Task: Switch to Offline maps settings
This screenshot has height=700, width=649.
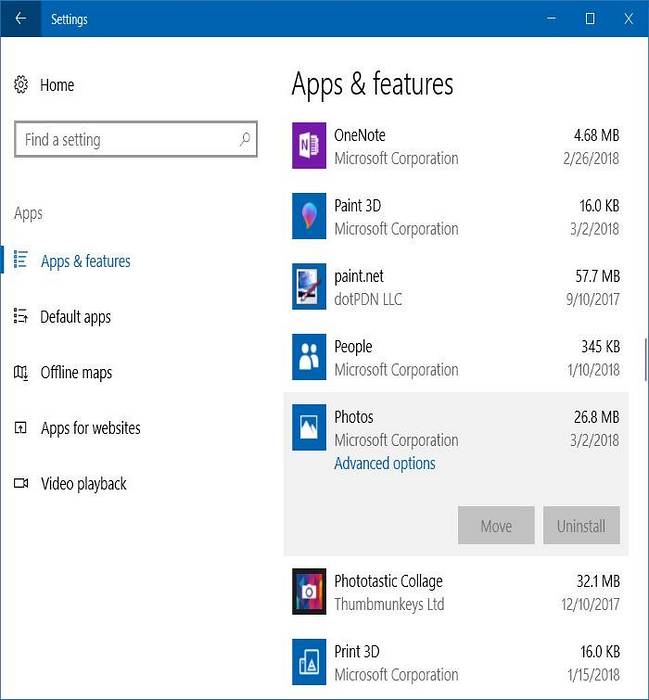Action: 76,373
